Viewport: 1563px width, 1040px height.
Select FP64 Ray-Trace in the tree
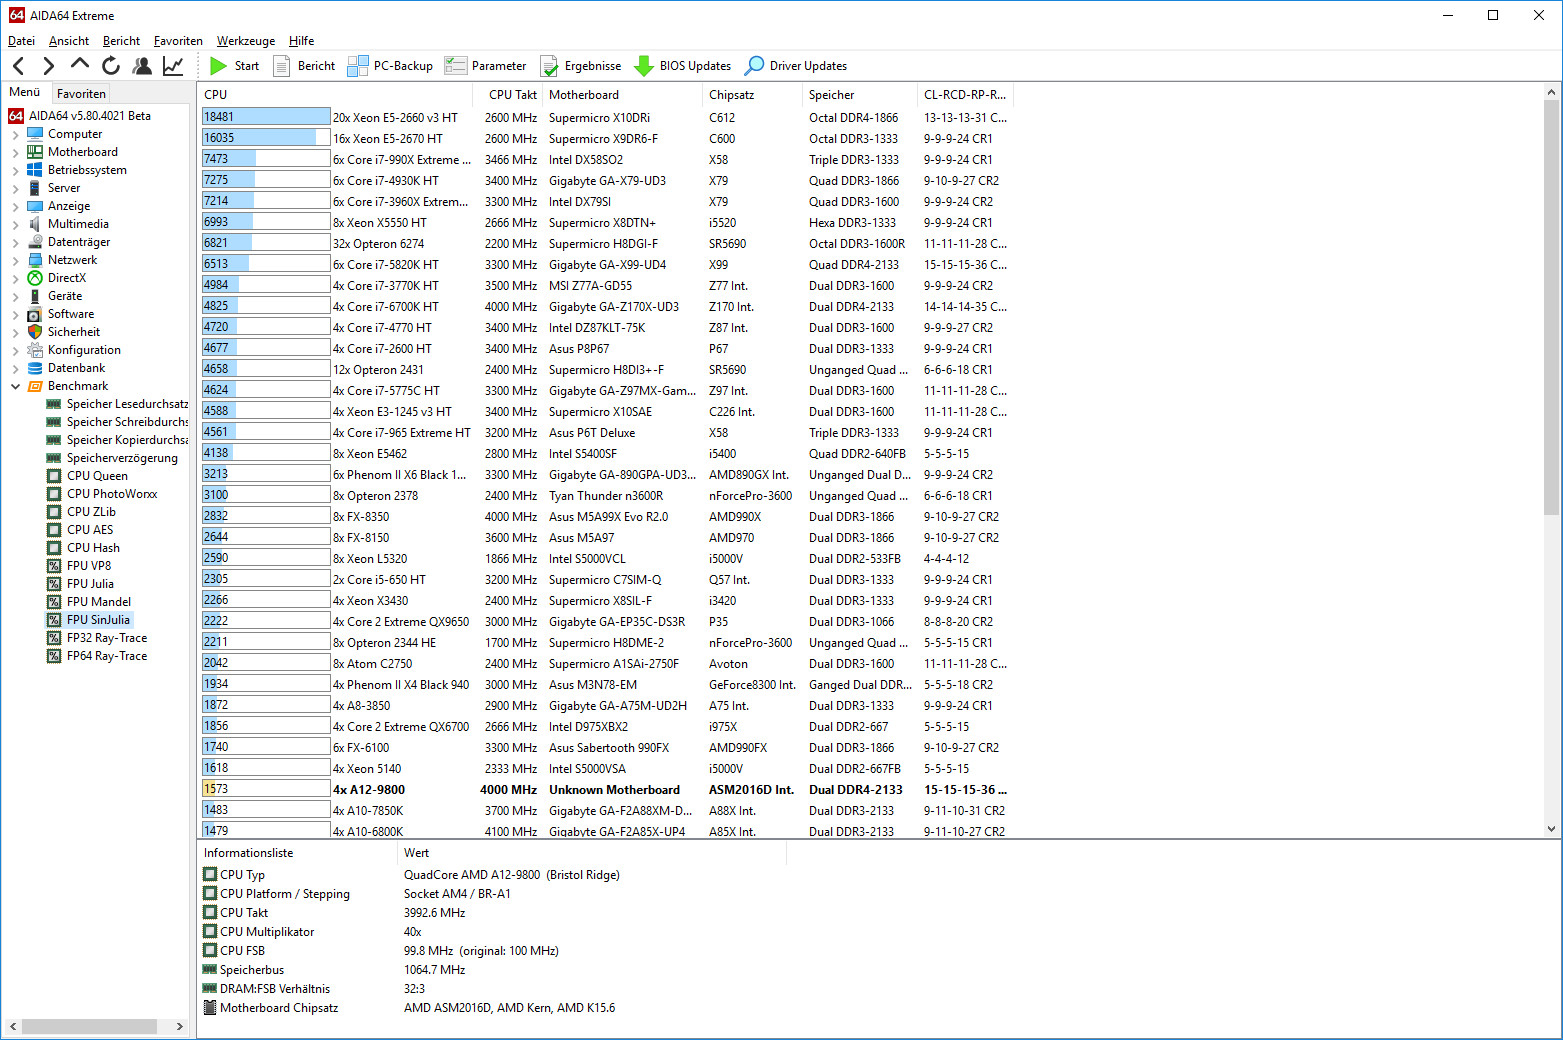point(106,656)
